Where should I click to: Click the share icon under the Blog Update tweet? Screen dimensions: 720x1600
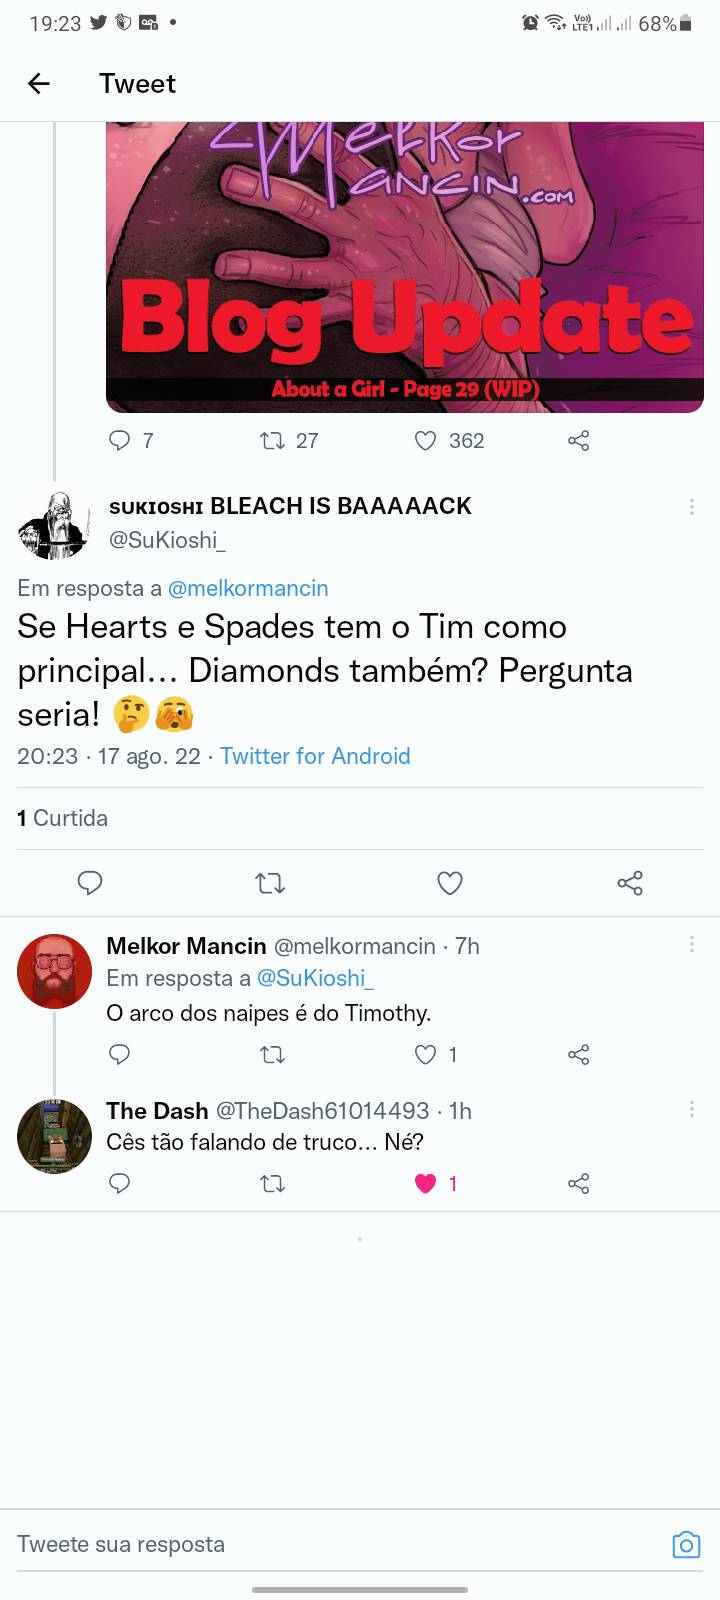[x=578, y=440]
